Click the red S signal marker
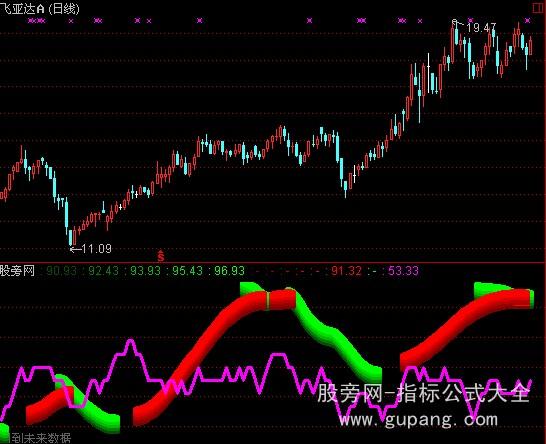Image resolution: width=546 pixels, height=444 pixels. click(161, 256)
